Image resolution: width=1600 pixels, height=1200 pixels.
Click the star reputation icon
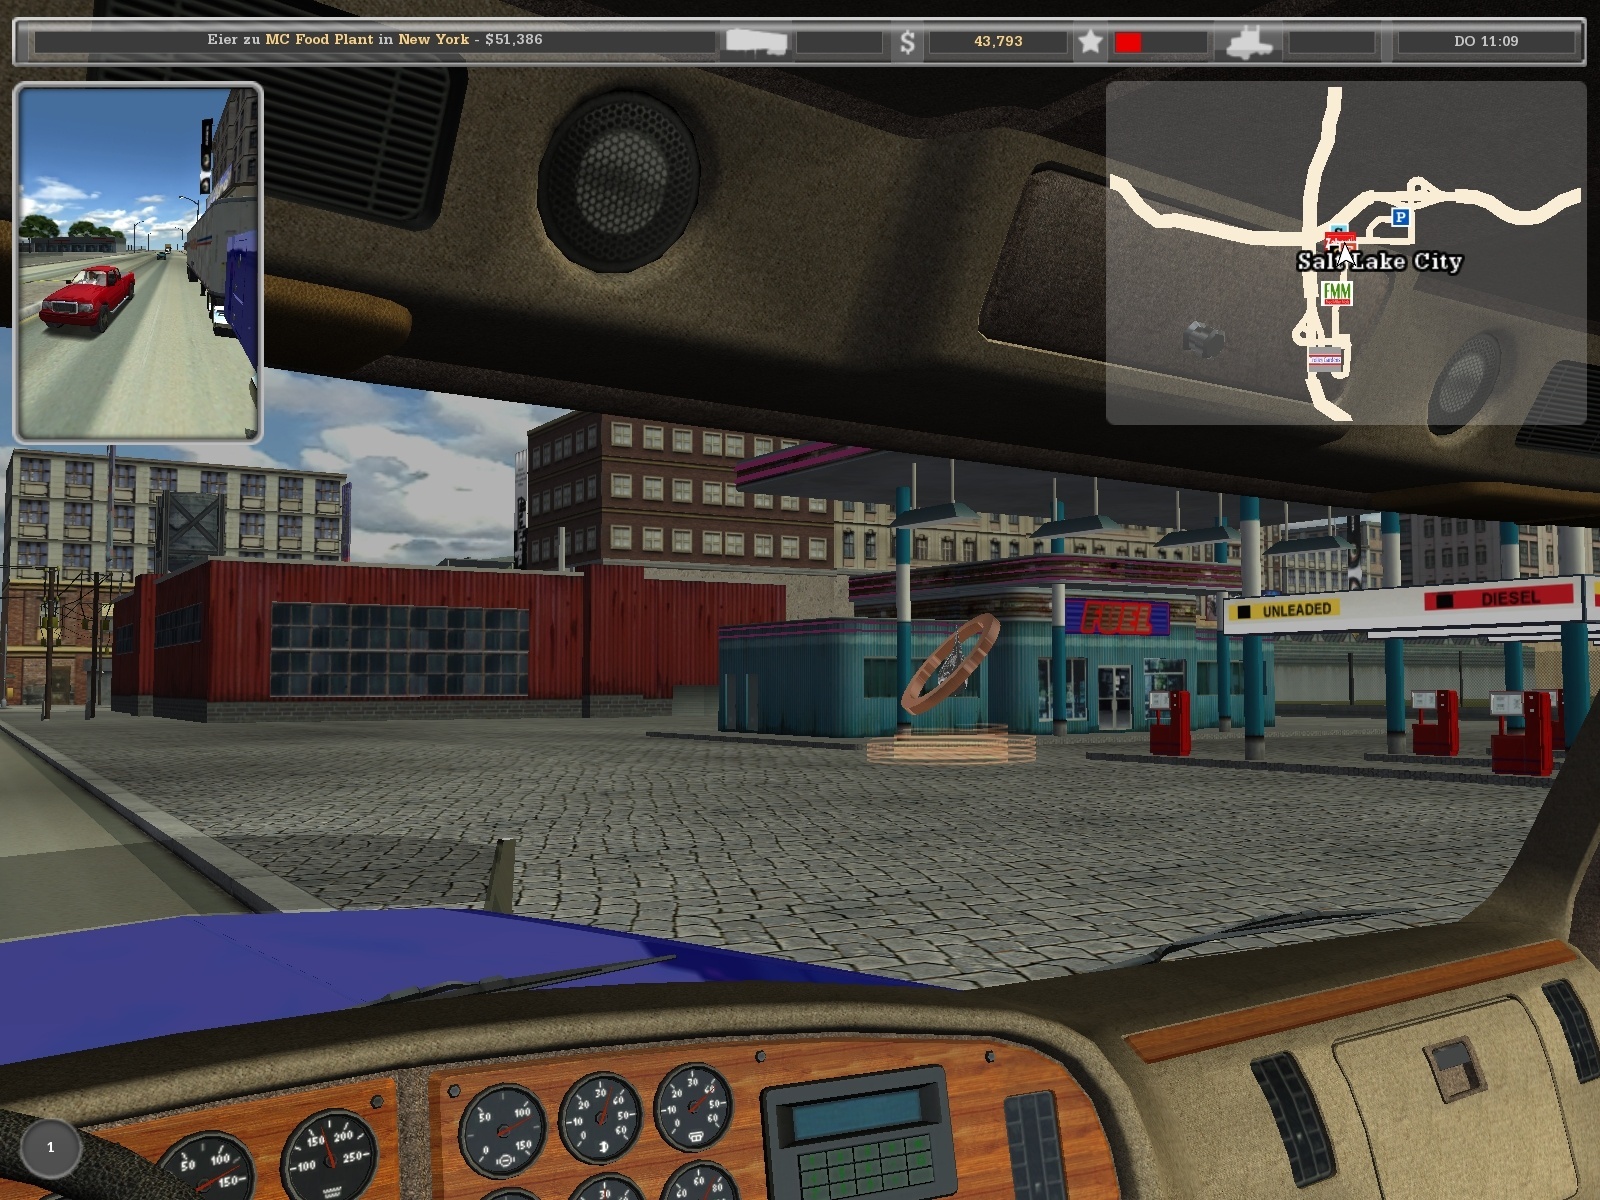coord(1090,42)
